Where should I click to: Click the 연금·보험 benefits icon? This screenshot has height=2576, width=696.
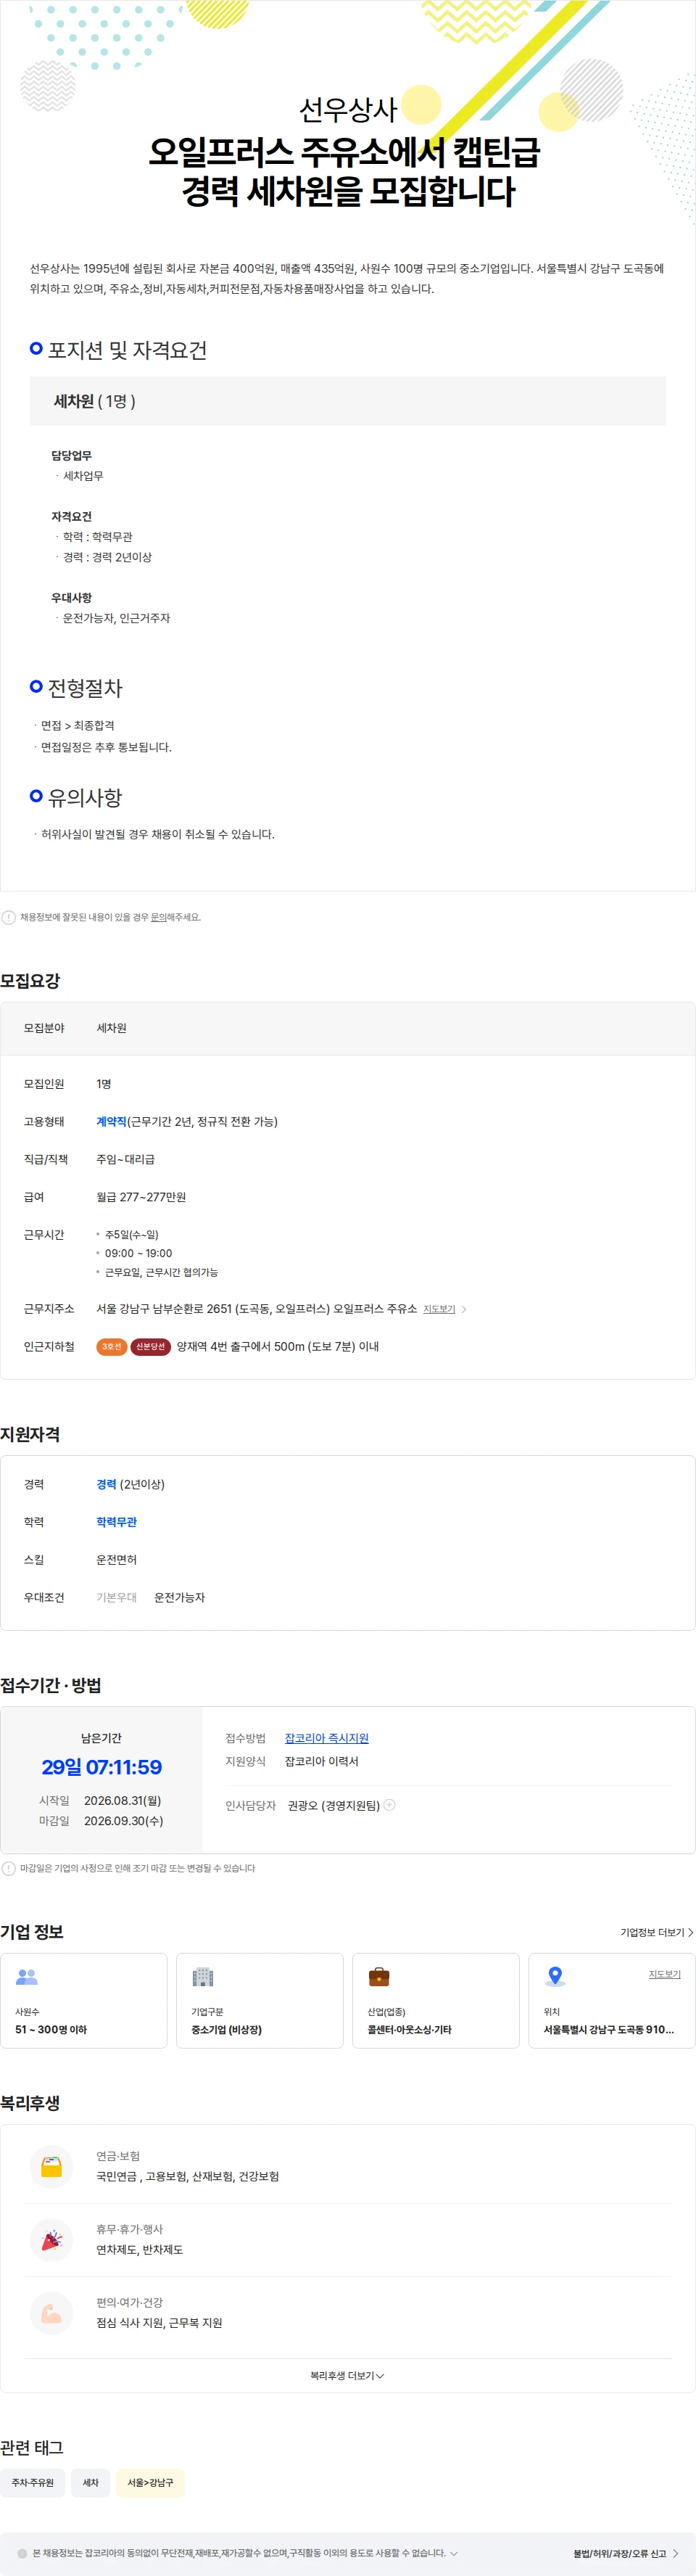(x=51, y=2167)
